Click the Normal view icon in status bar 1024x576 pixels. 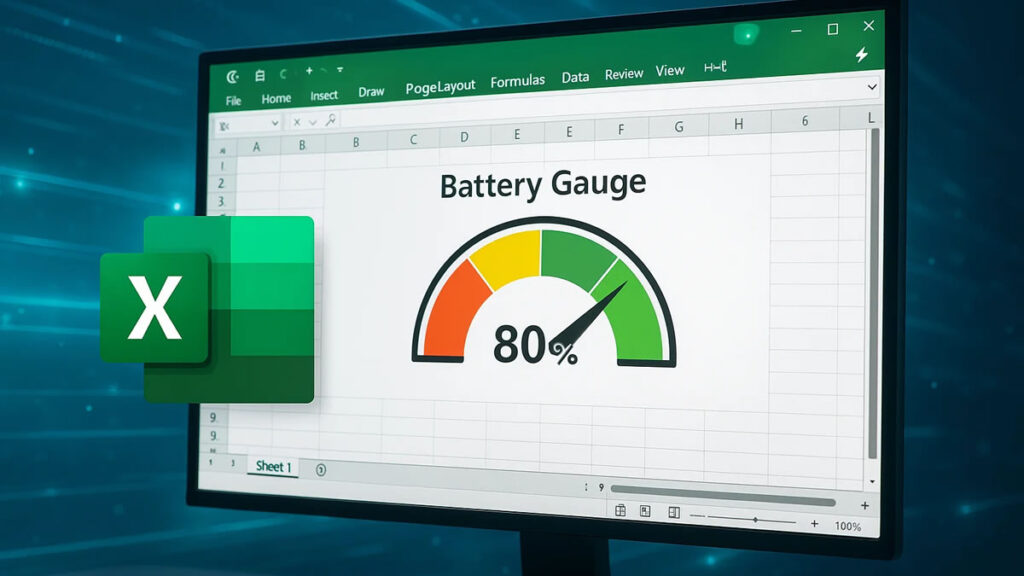pyautogui.click(x=621, y=510)
